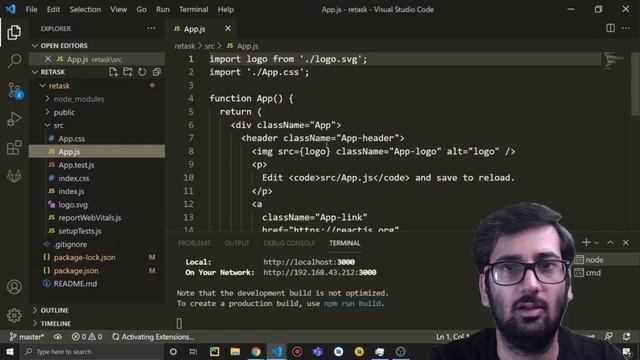Open the Help menu
The width and height of the screenshot is (640, 360).
(225, 9)
